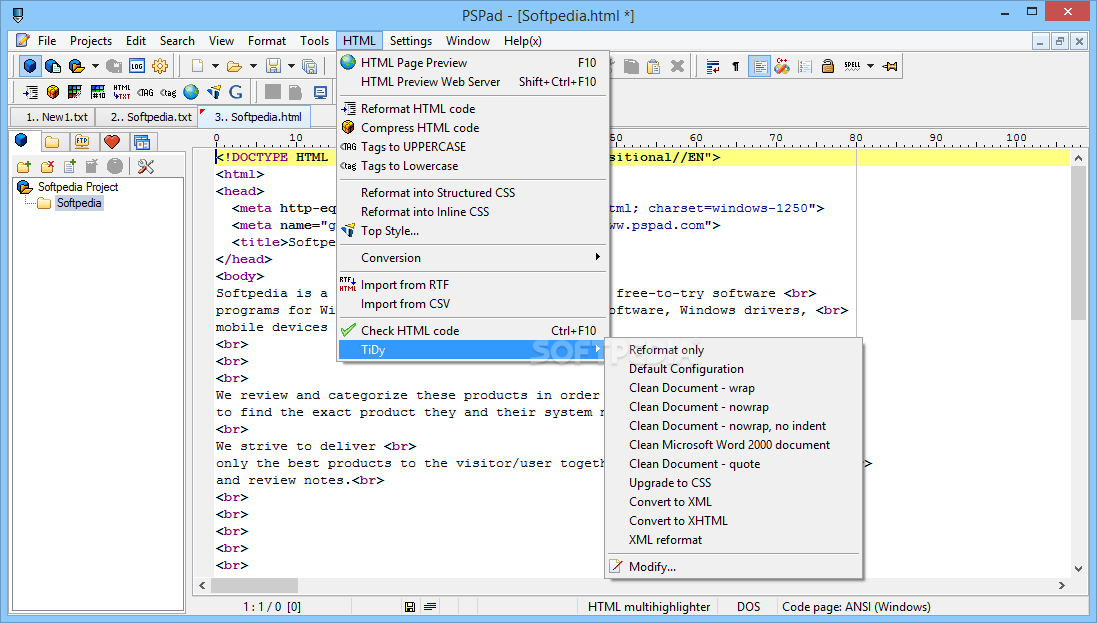Click the HTML to TXT toolbar icon
1097x623 pixels.
click(x=122, y=92)
